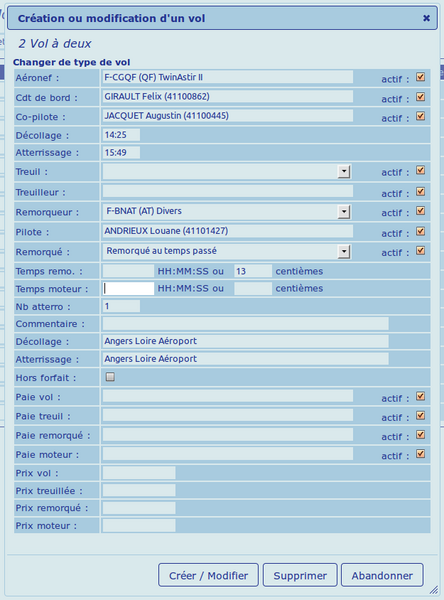Click the Prix moteur field
The width and height of the screenshot is (444, 600).
(x=139, y=526)
